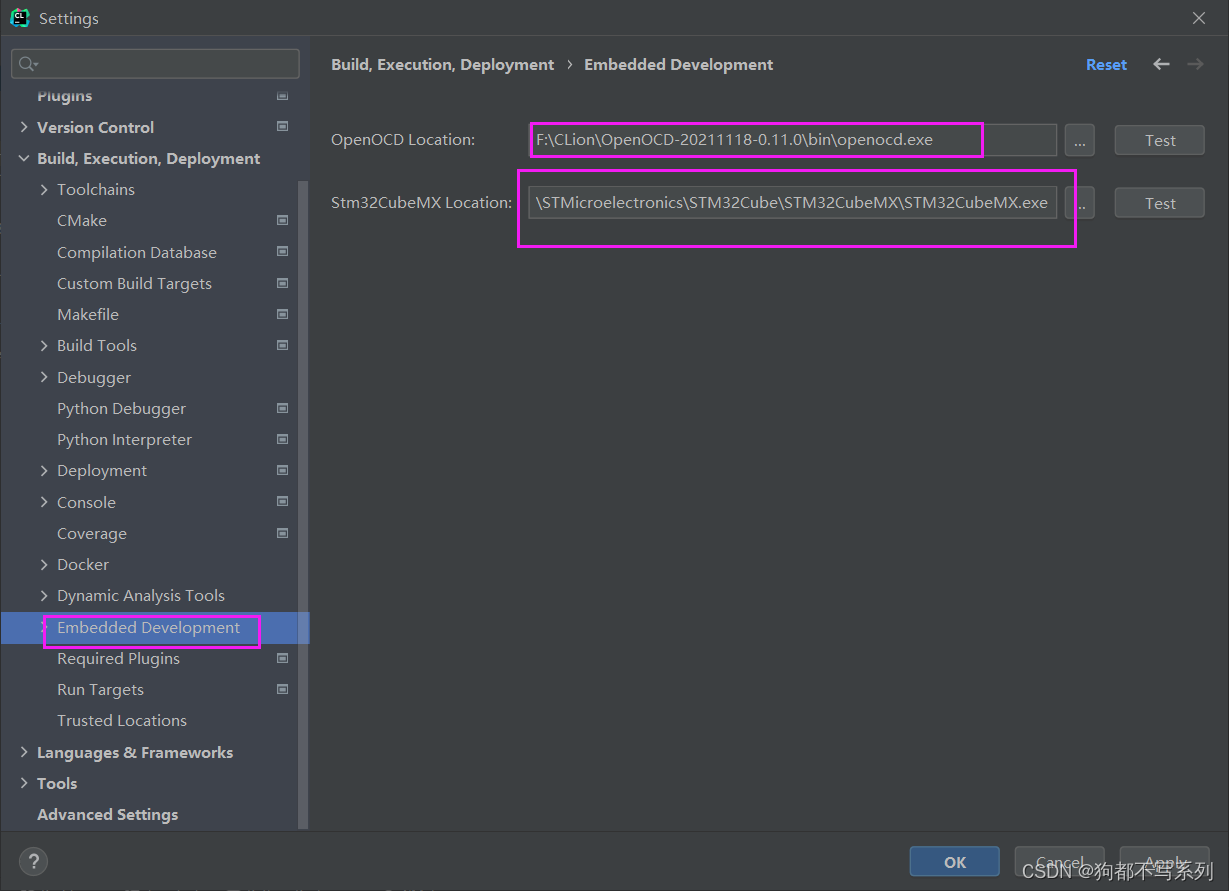
Task: Open the Required Plugins page
Action: coord(118,658)
